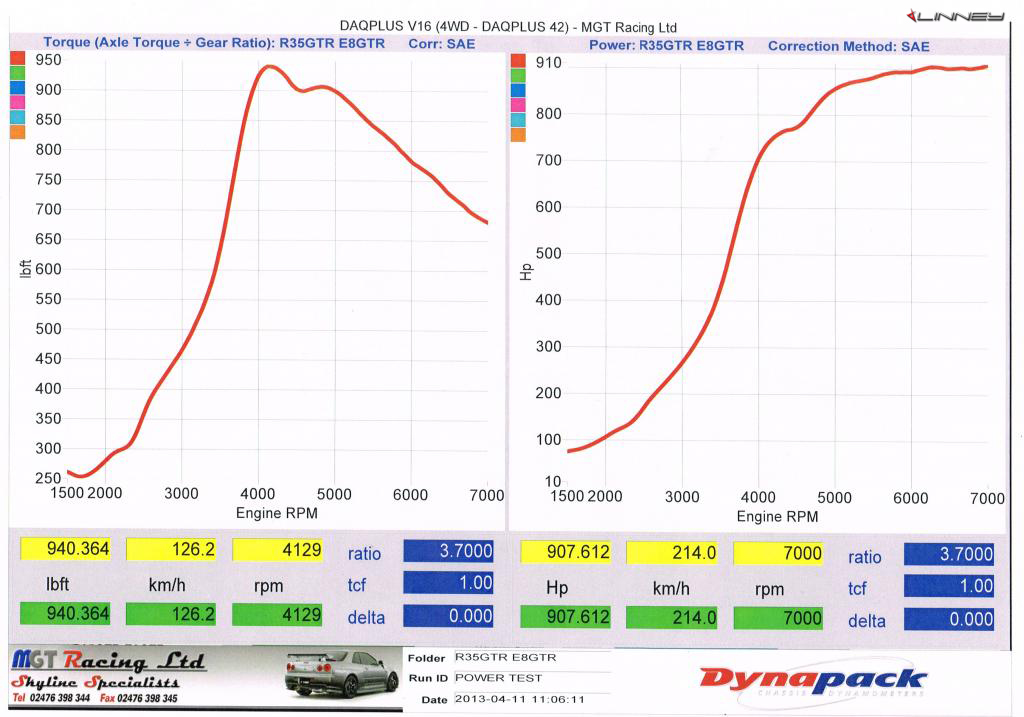Click the green 126.2 km/h field

pyautogui.click(x=171, y=614)
